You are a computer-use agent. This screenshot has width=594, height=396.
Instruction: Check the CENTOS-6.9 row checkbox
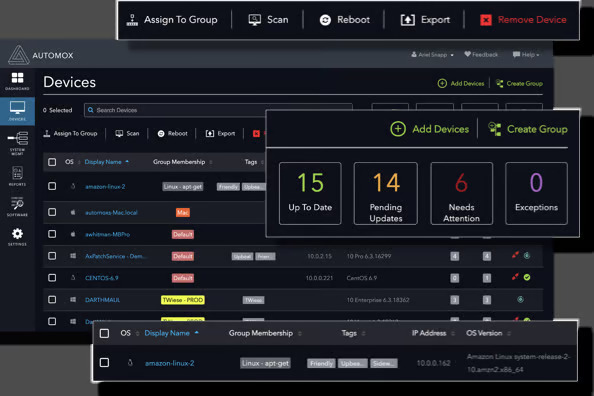click(52, 278)
